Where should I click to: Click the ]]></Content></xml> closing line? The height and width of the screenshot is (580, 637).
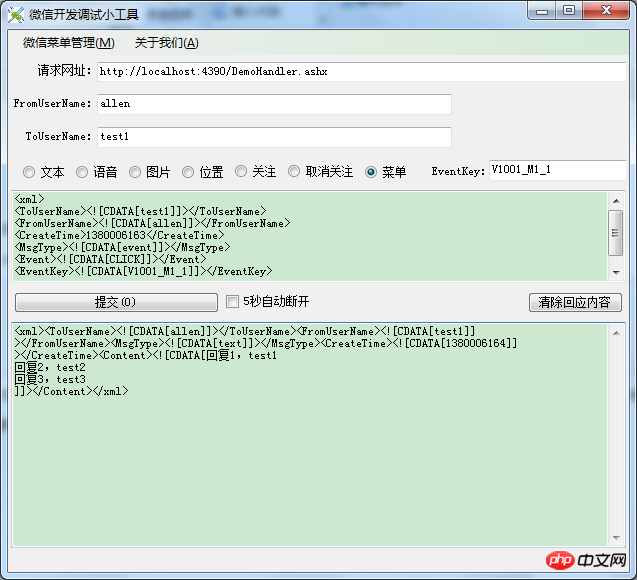click(x=72, y=392)
